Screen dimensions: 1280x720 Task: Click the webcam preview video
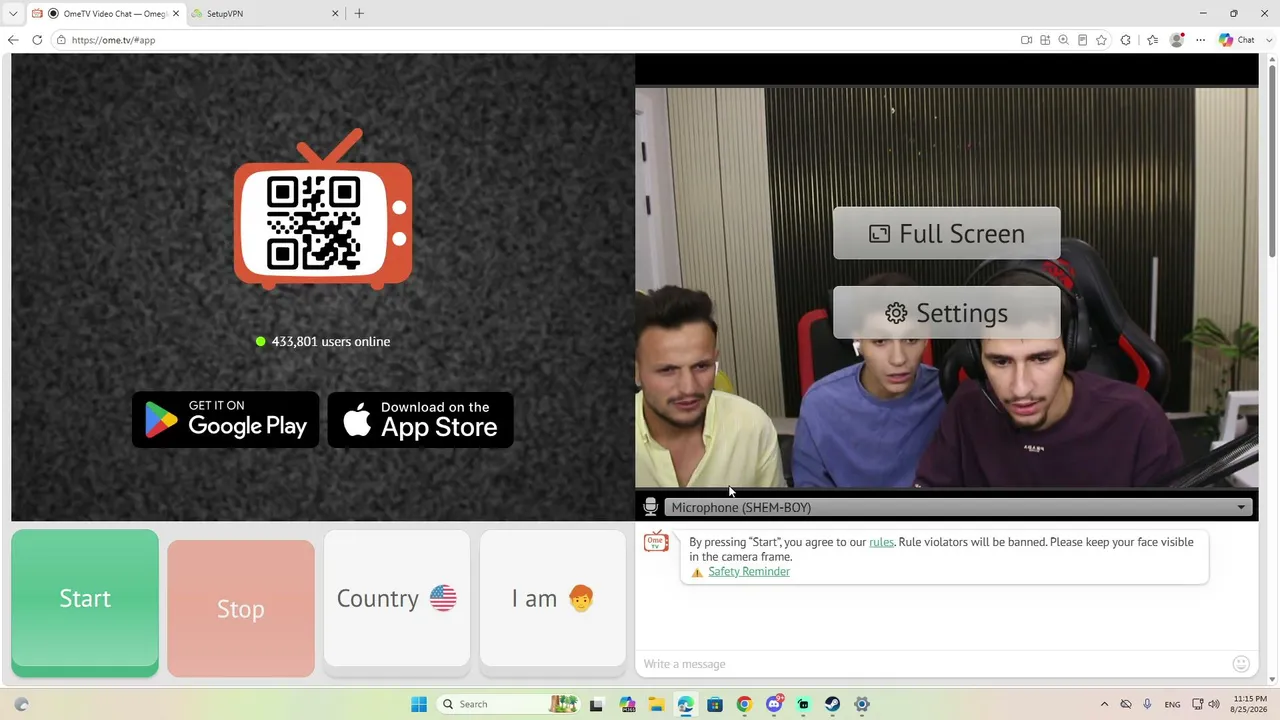point(947,288)
